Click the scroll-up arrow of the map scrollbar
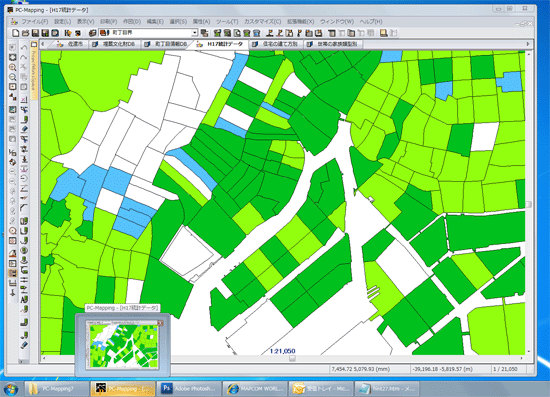This screenshot has width=550, height=397. pos(528,54)
